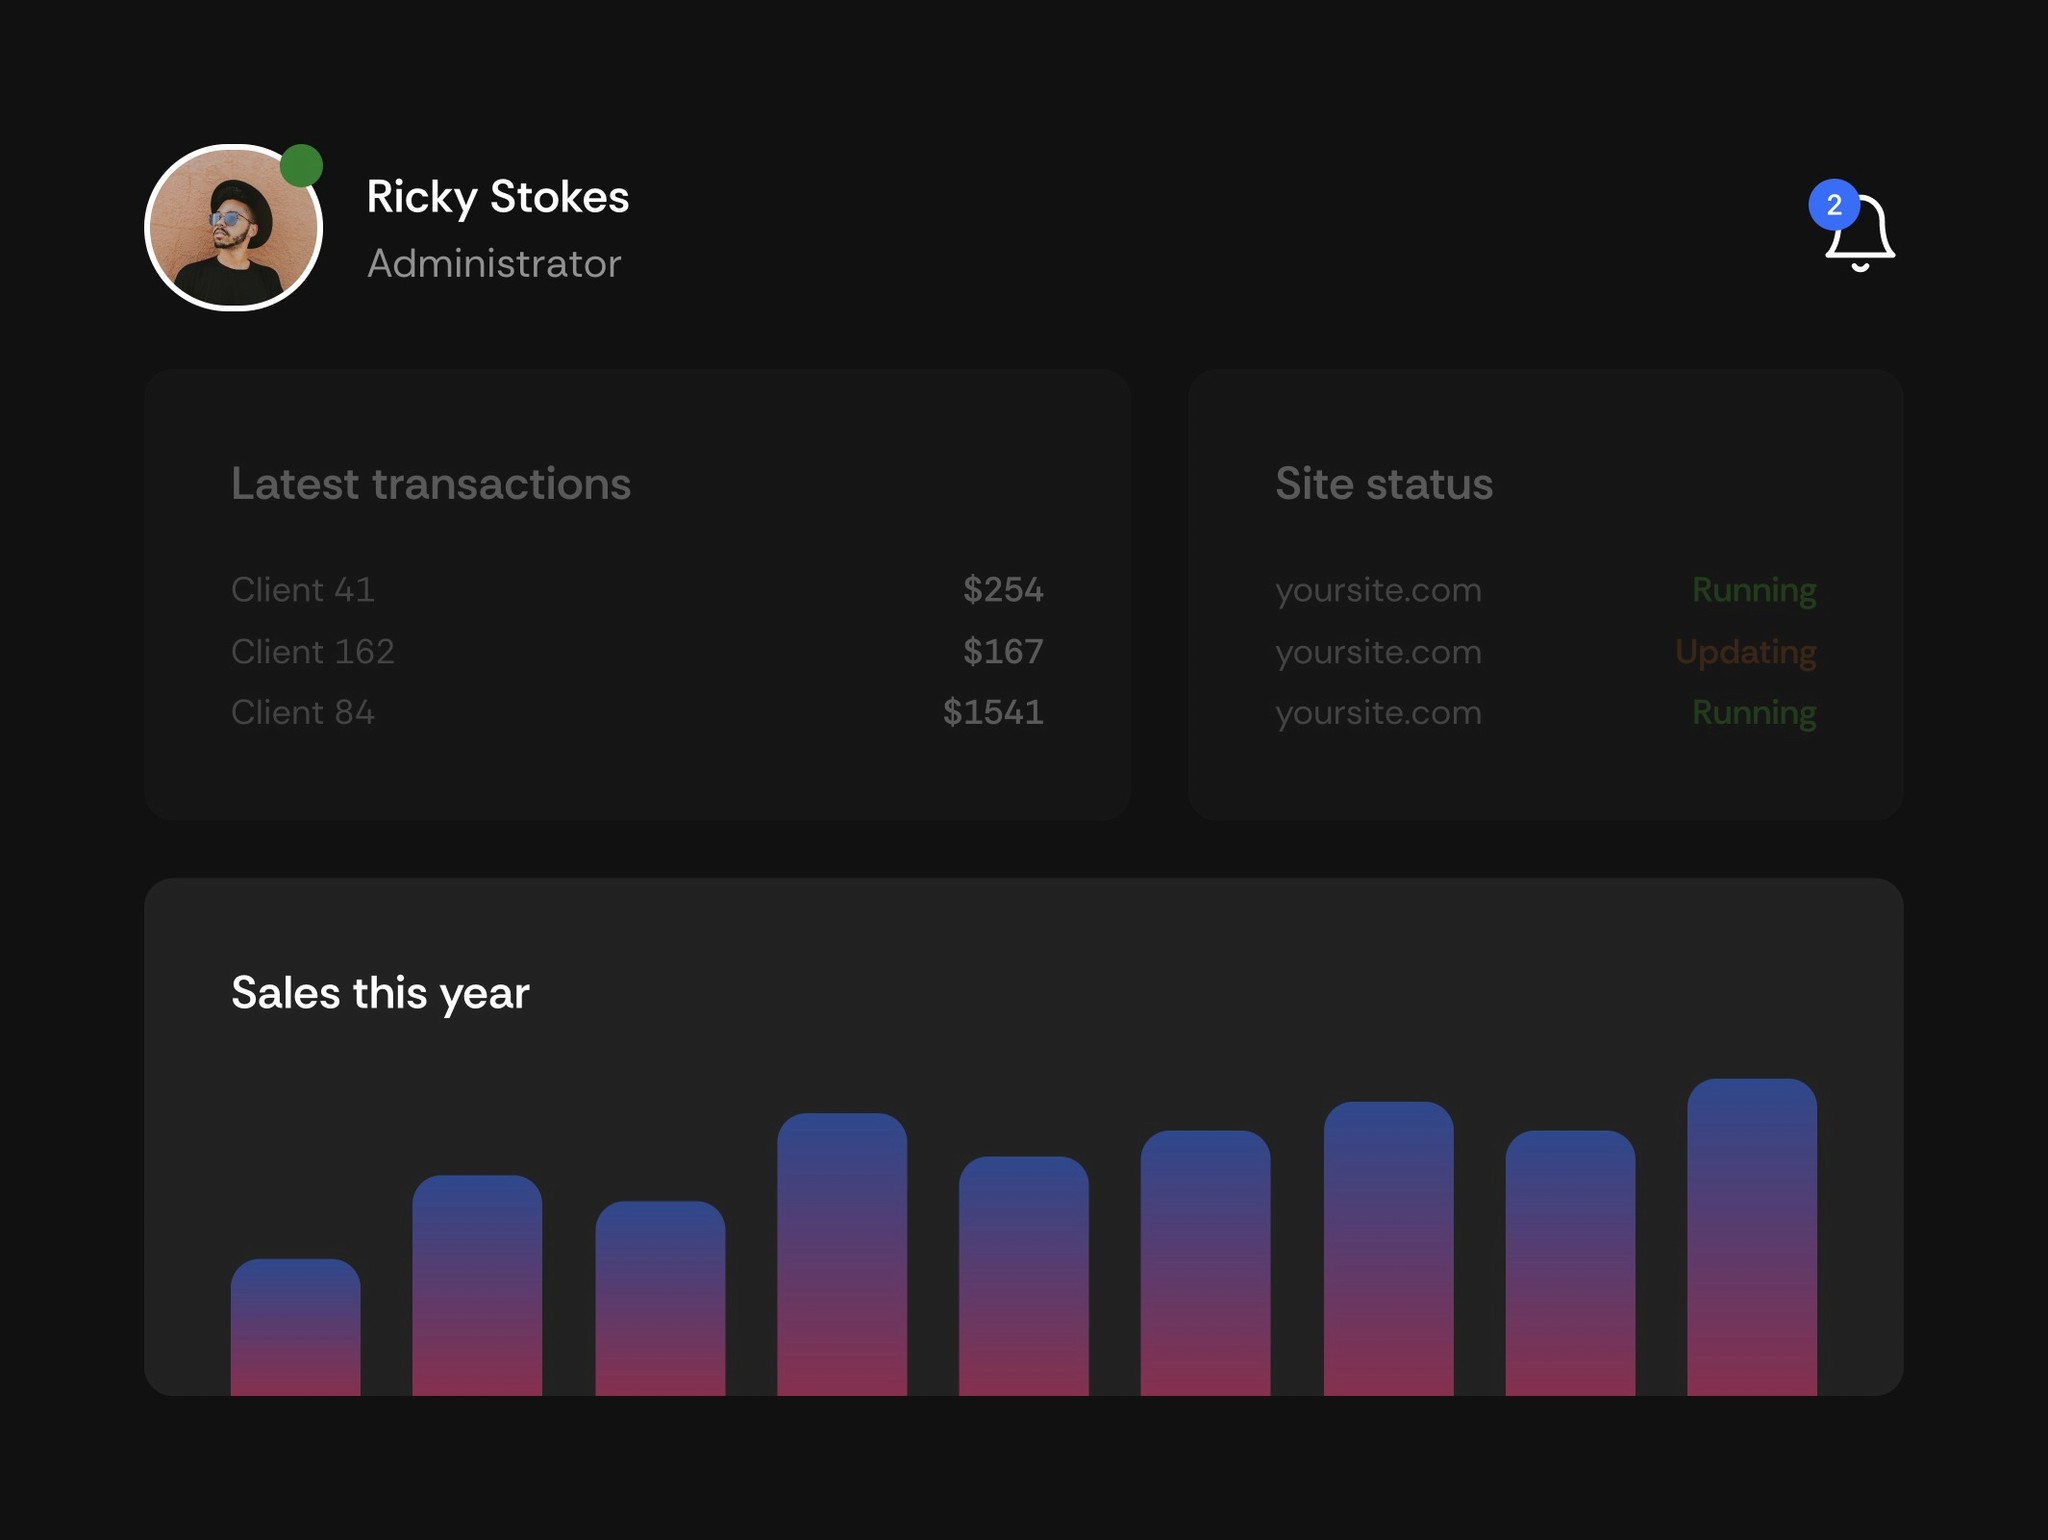Click the Administrator role label

coord(495,263)
